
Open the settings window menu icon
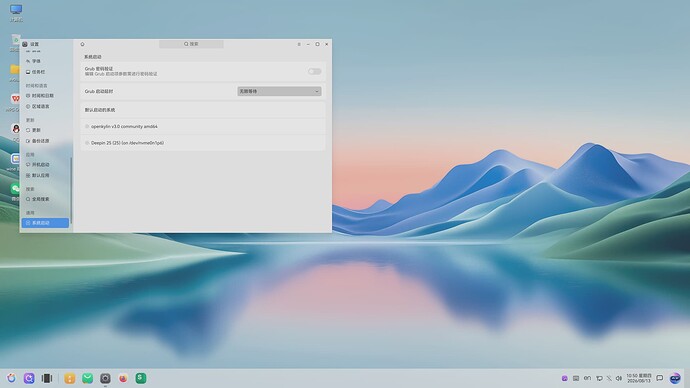click(299, 44)
